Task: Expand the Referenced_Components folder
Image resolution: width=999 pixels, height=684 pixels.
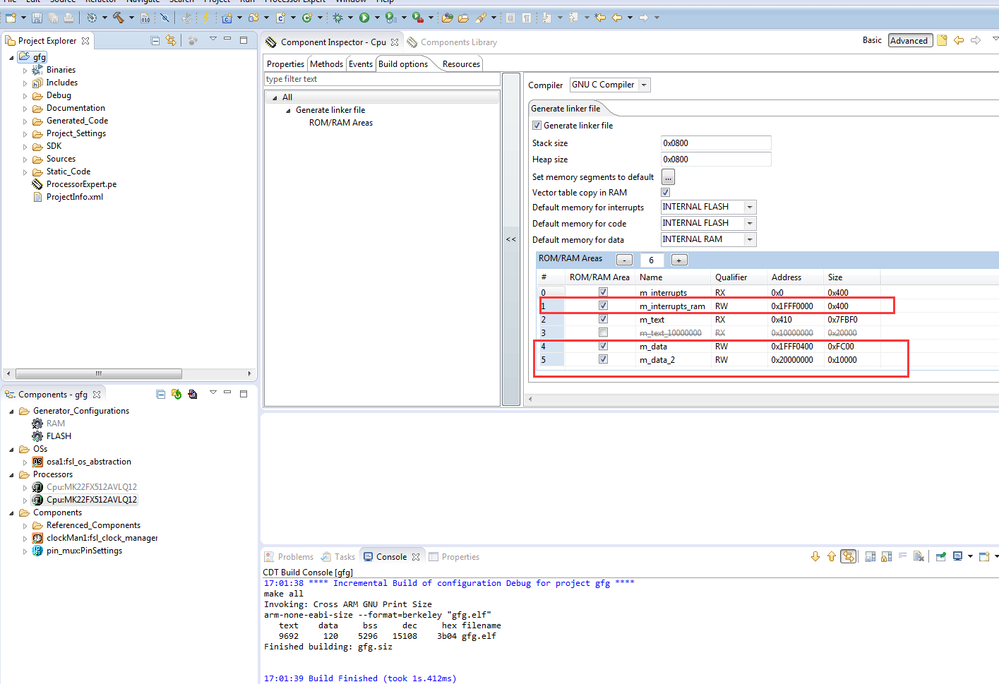Action: (25, 525)
